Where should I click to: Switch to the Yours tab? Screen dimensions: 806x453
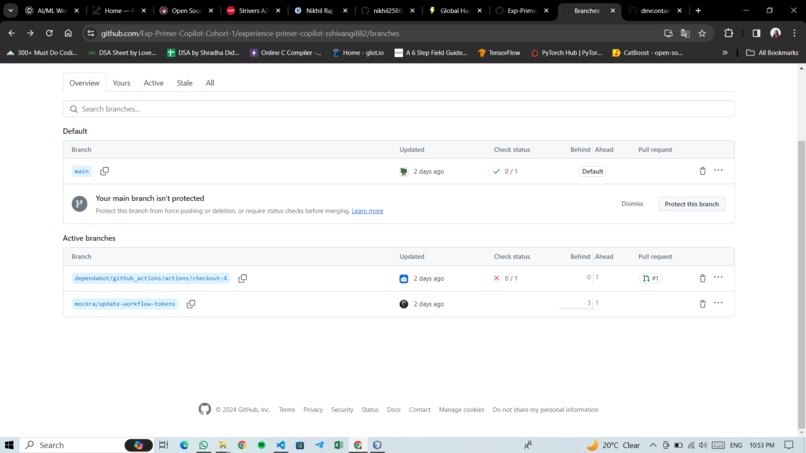(x=121, y=83)
